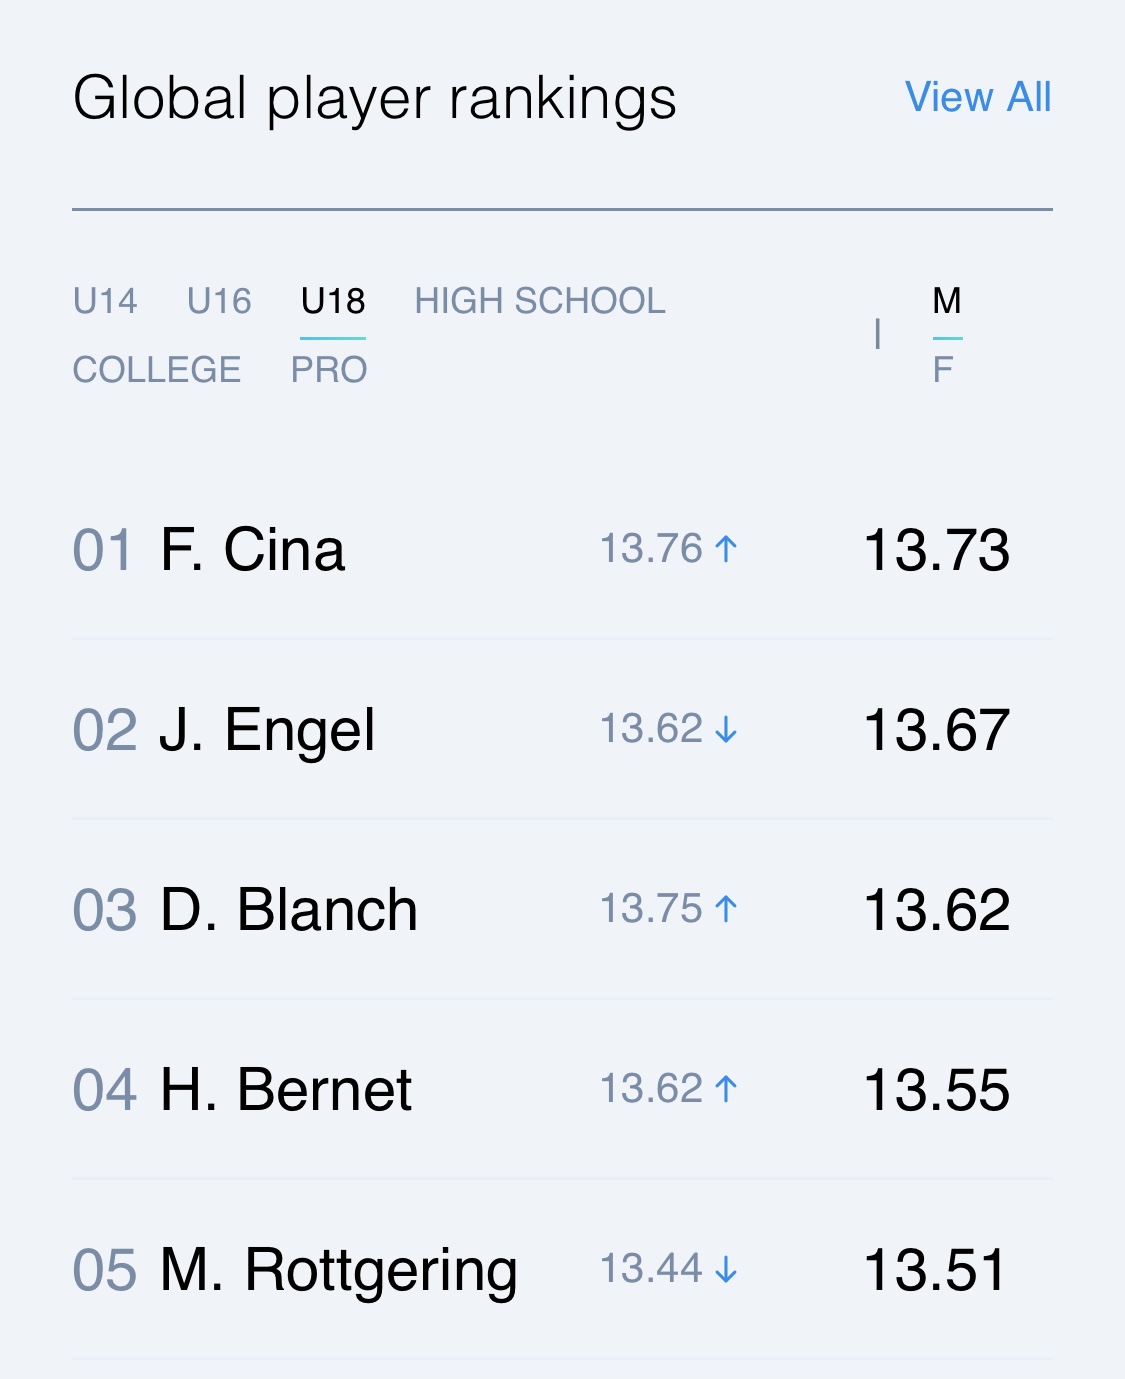Switch to the U16 age tab
This screenshot has width=1125, height=1379.
(219, 301)
